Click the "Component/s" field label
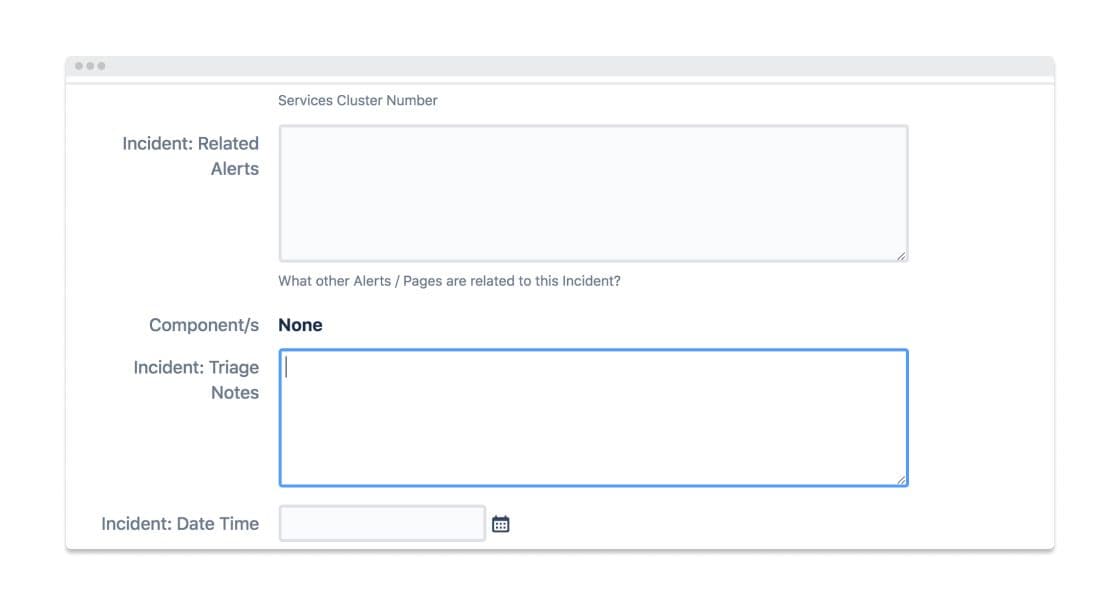This screenshot has width=1120, height=605. click(204, 325)
